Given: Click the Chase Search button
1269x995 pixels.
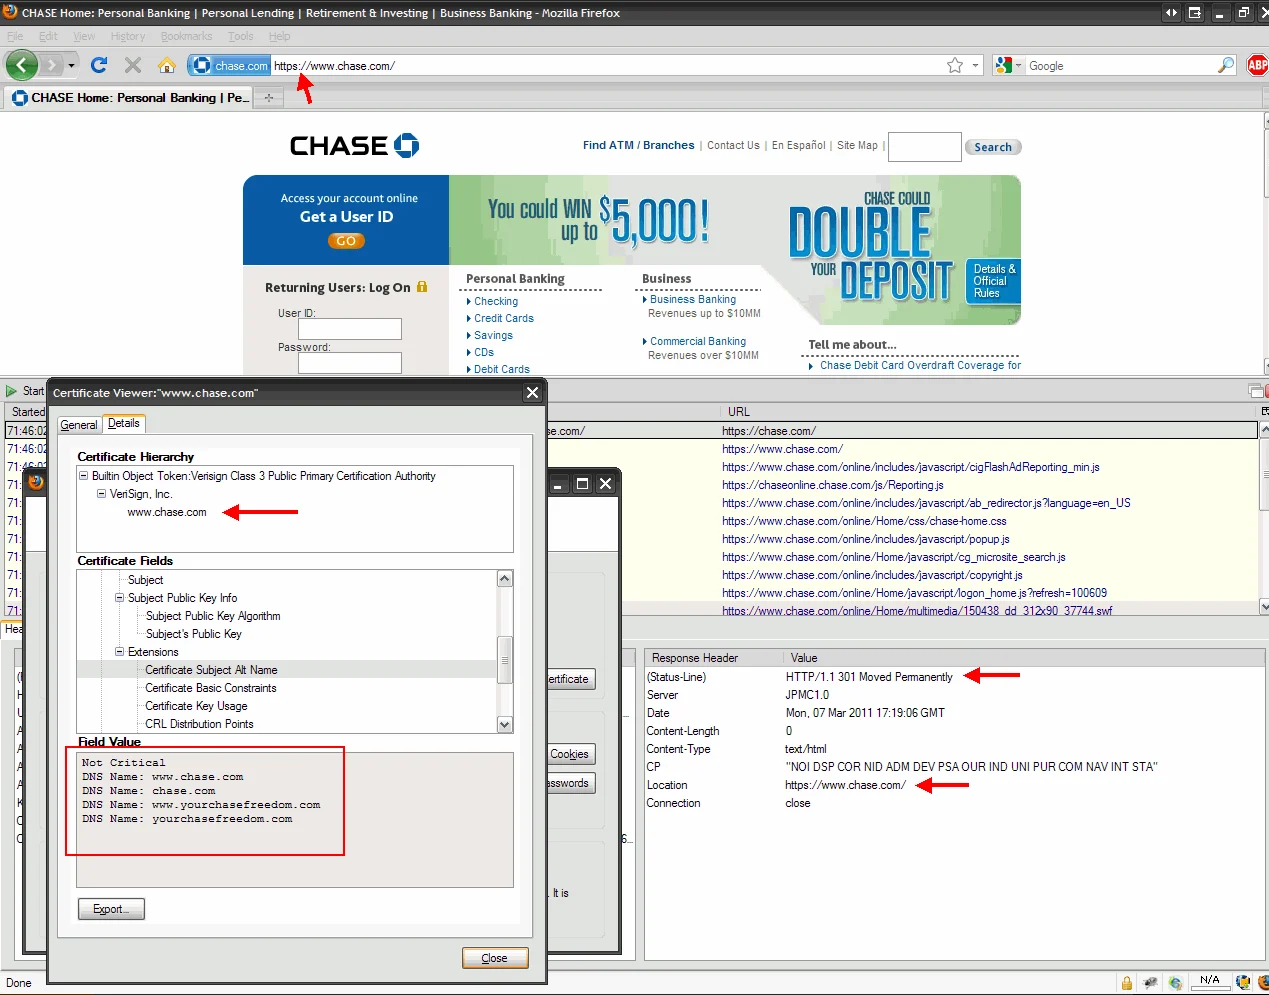Looking at the screenshot, I should point(993,147).
